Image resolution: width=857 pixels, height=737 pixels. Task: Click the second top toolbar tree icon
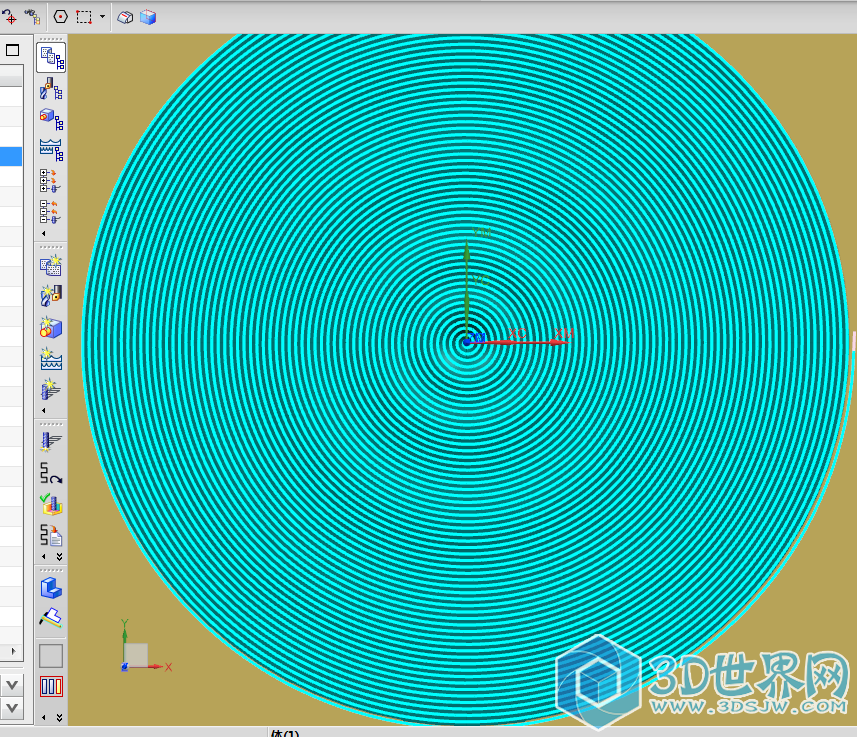tap(33, 17)
